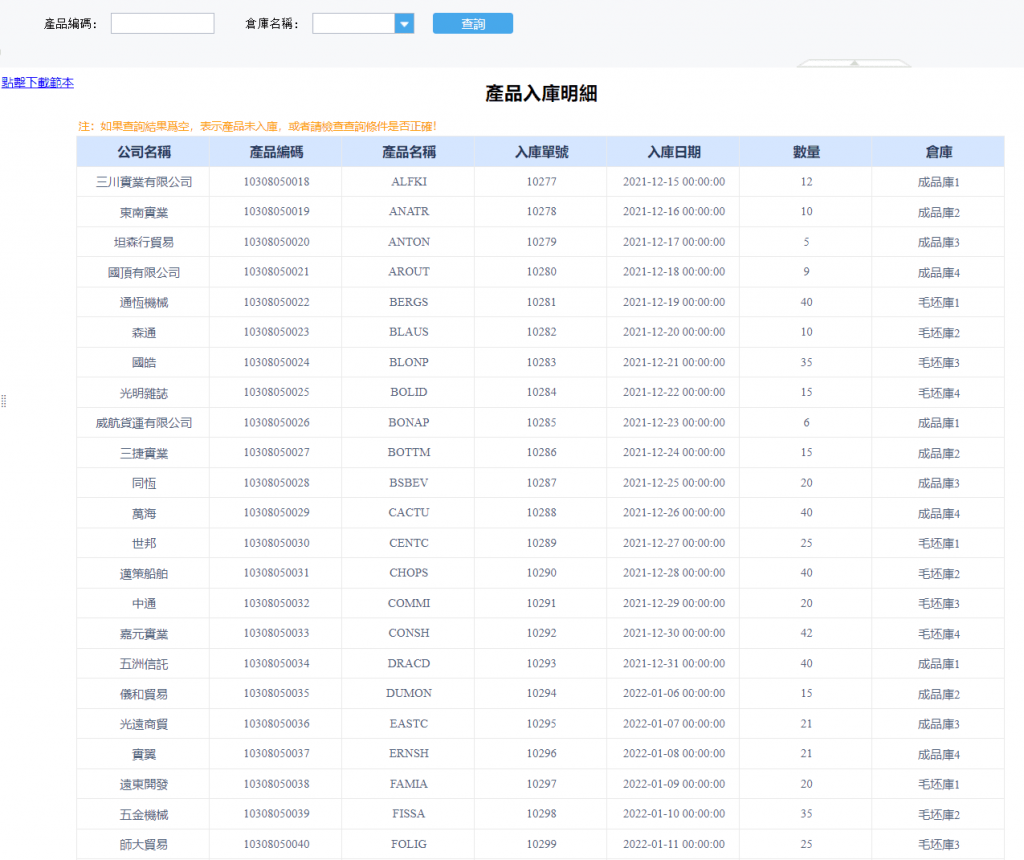Select company cell 五金機械
Image resolution: width=1024 pixels, height=860 pixels.
(x=144, y=814)
